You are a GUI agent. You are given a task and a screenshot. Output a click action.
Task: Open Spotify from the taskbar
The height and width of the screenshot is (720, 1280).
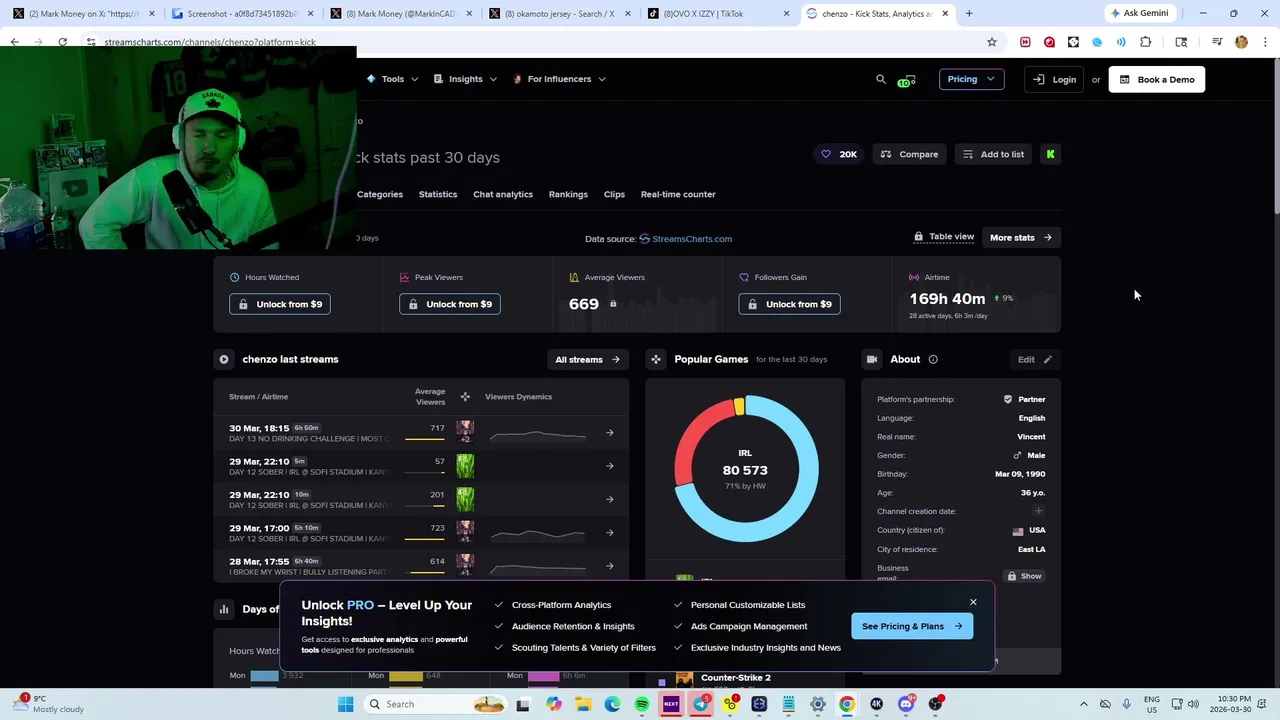(x=642, y=704)
